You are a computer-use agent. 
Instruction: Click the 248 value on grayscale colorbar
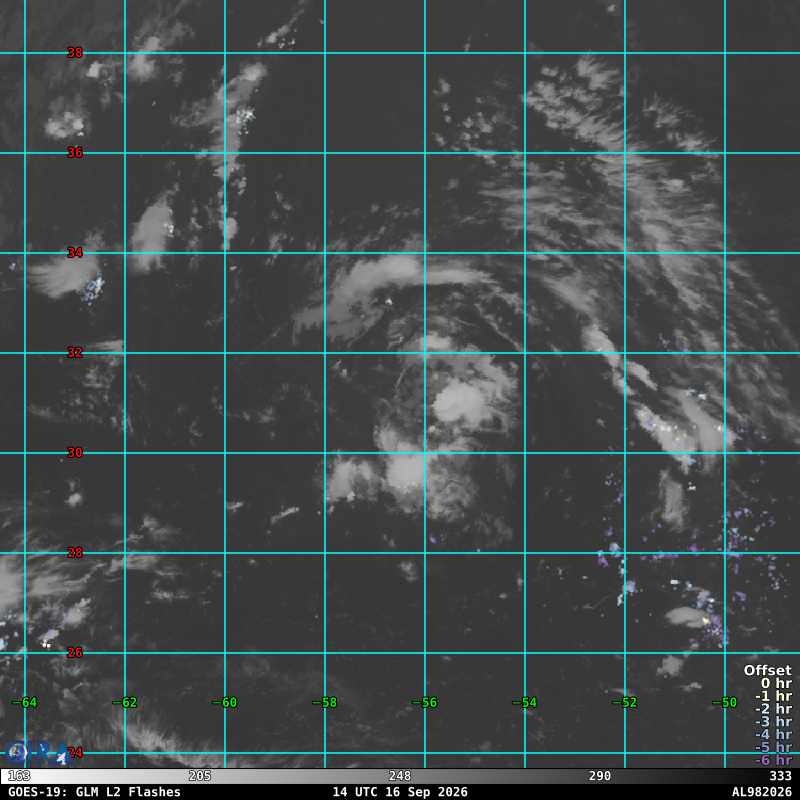[x=399, y=776]
